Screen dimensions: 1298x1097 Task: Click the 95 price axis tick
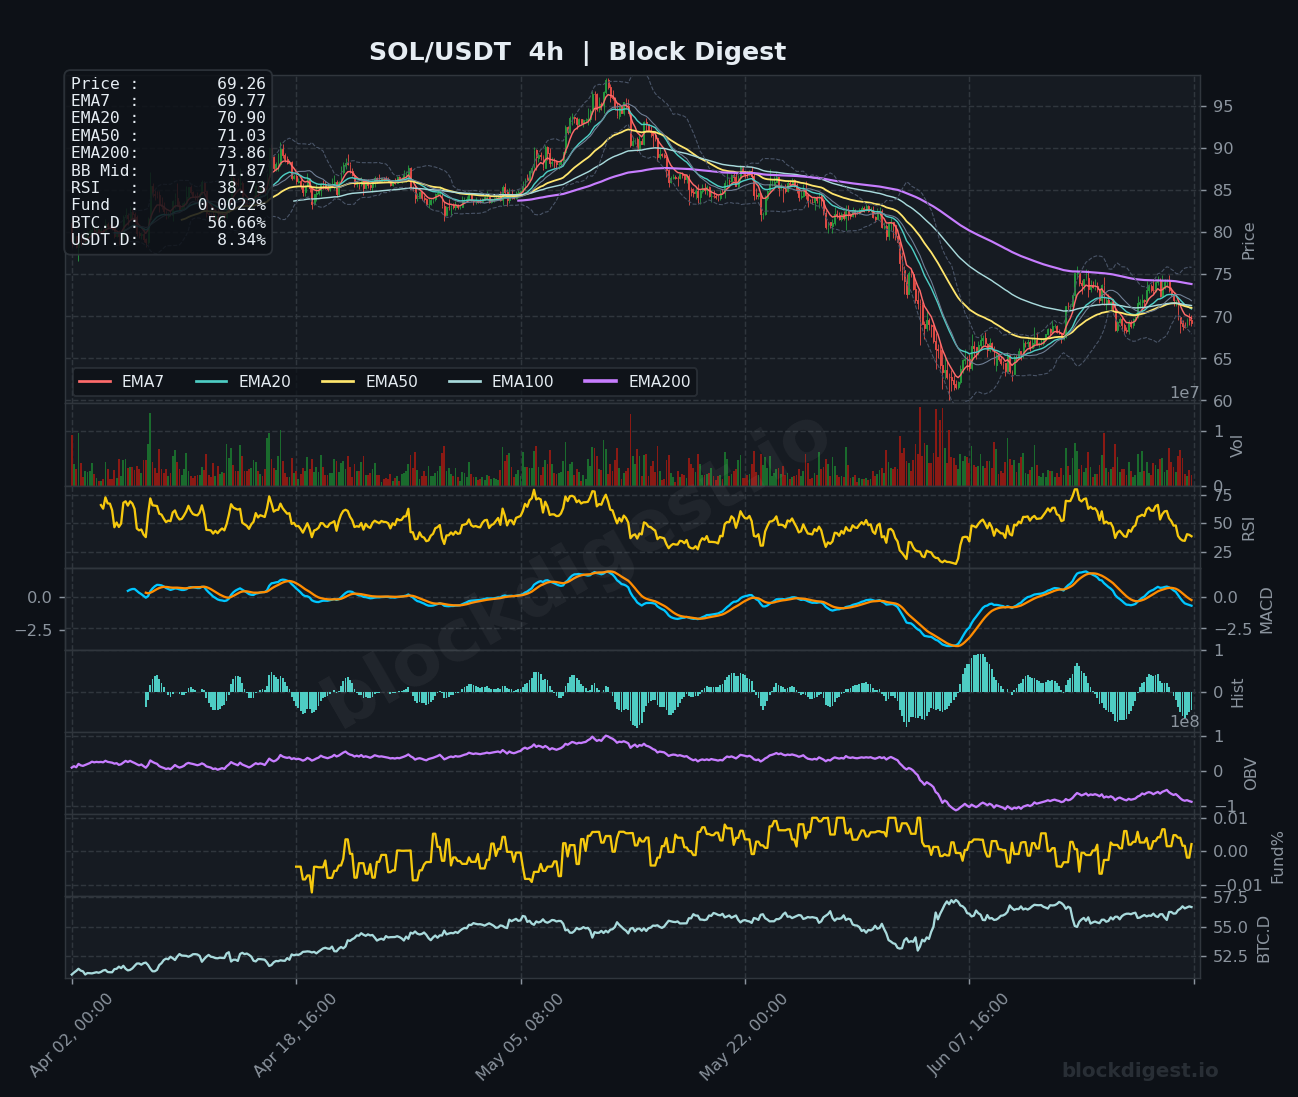tap(1222, 107)
